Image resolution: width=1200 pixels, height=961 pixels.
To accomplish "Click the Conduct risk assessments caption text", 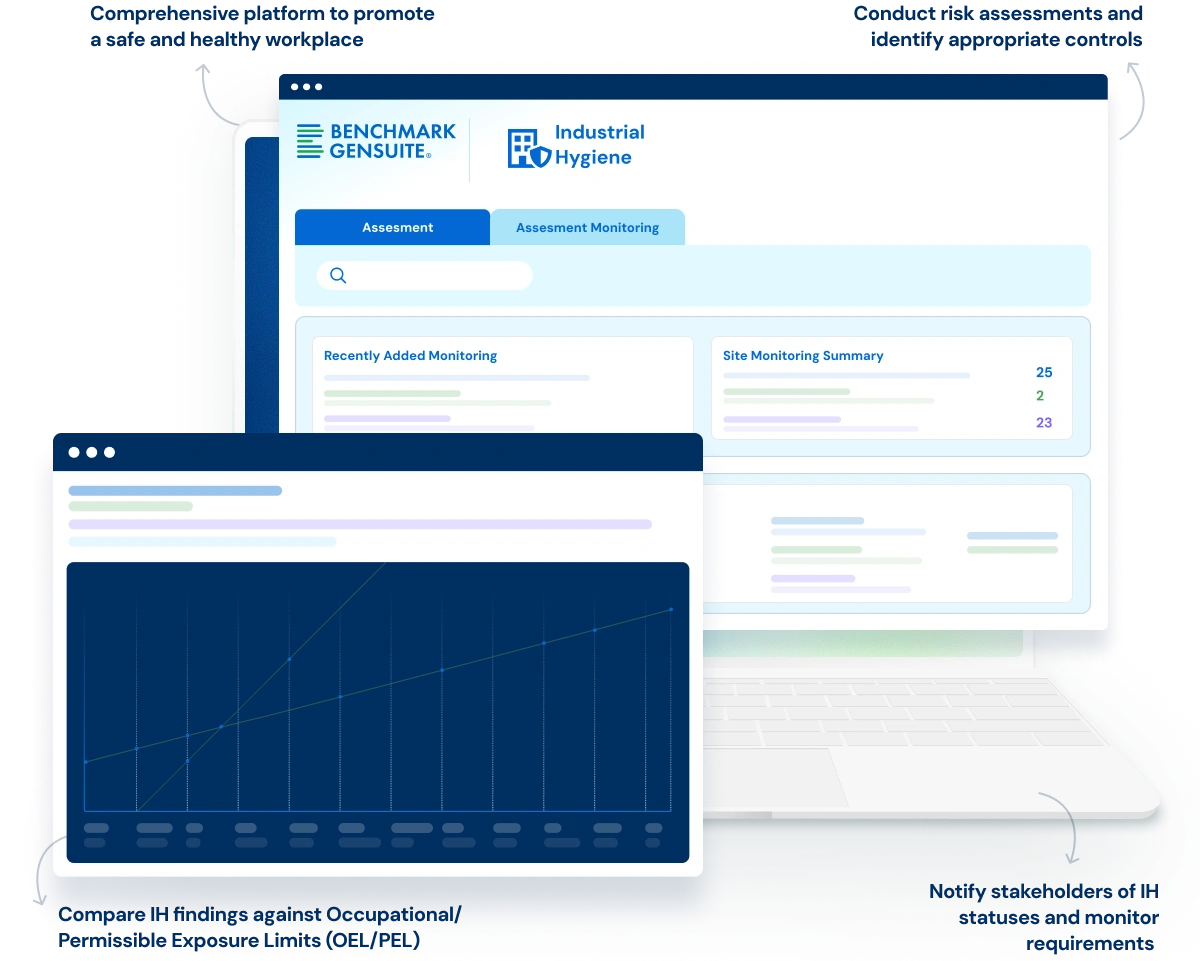I will (998, 27).
